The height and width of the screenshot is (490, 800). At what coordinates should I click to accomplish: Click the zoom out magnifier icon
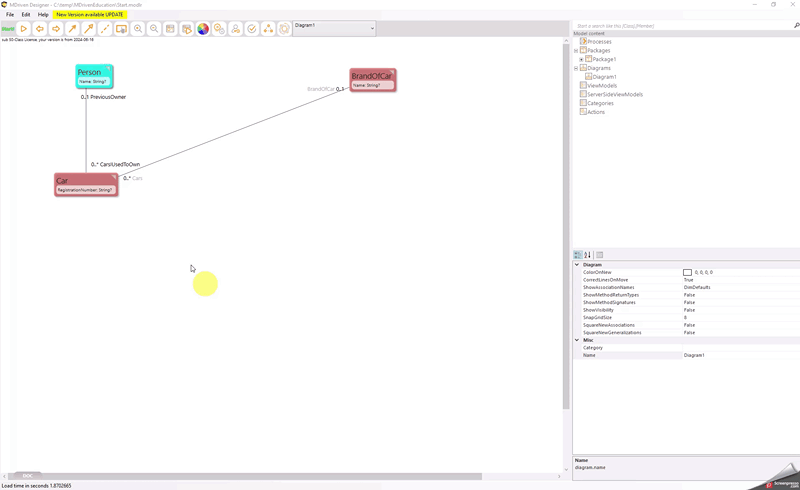[154, 29]
